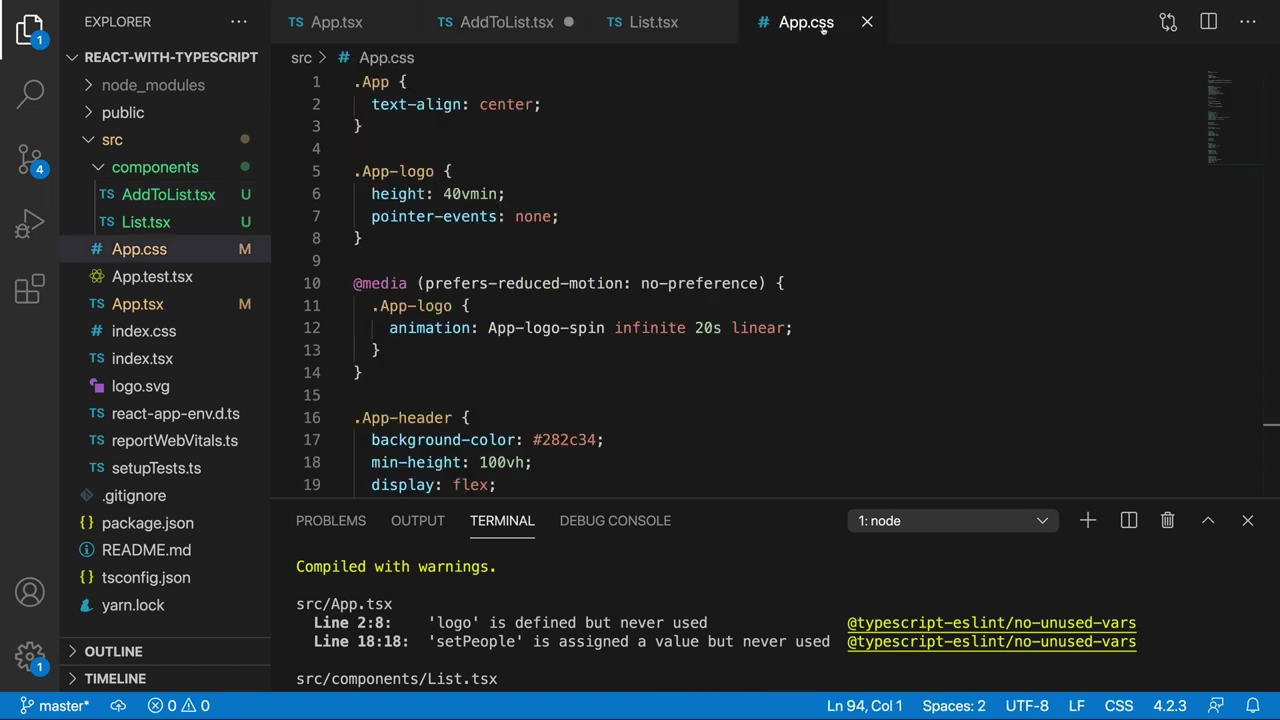Open the Accounts menu icon
Image resolution: width=1280 pixels, height=720 pixels.
30,592
